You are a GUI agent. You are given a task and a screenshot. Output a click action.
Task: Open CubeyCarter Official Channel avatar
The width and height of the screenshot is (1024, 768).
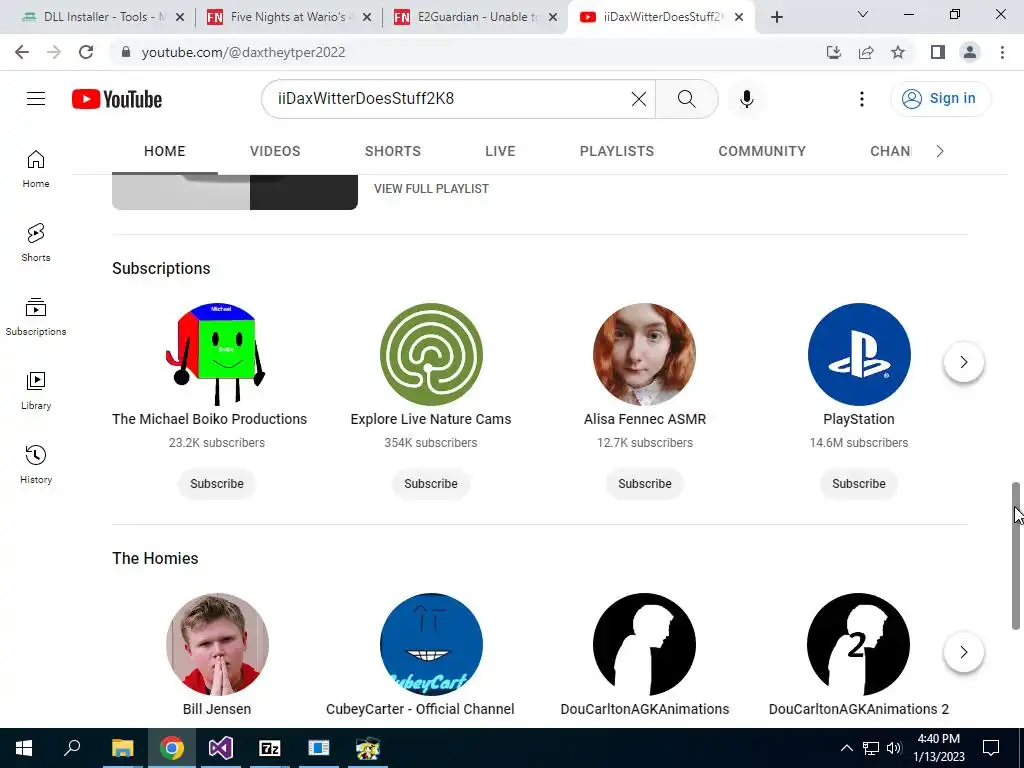point(431,645)
